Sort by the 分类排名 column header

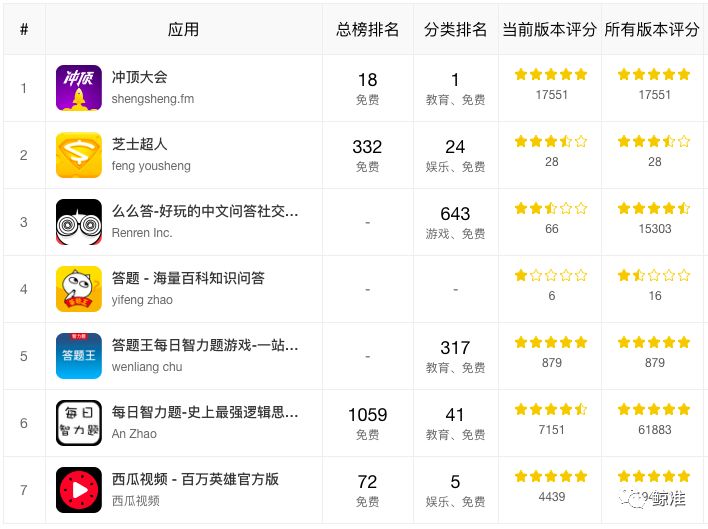[x=456, y=30]
